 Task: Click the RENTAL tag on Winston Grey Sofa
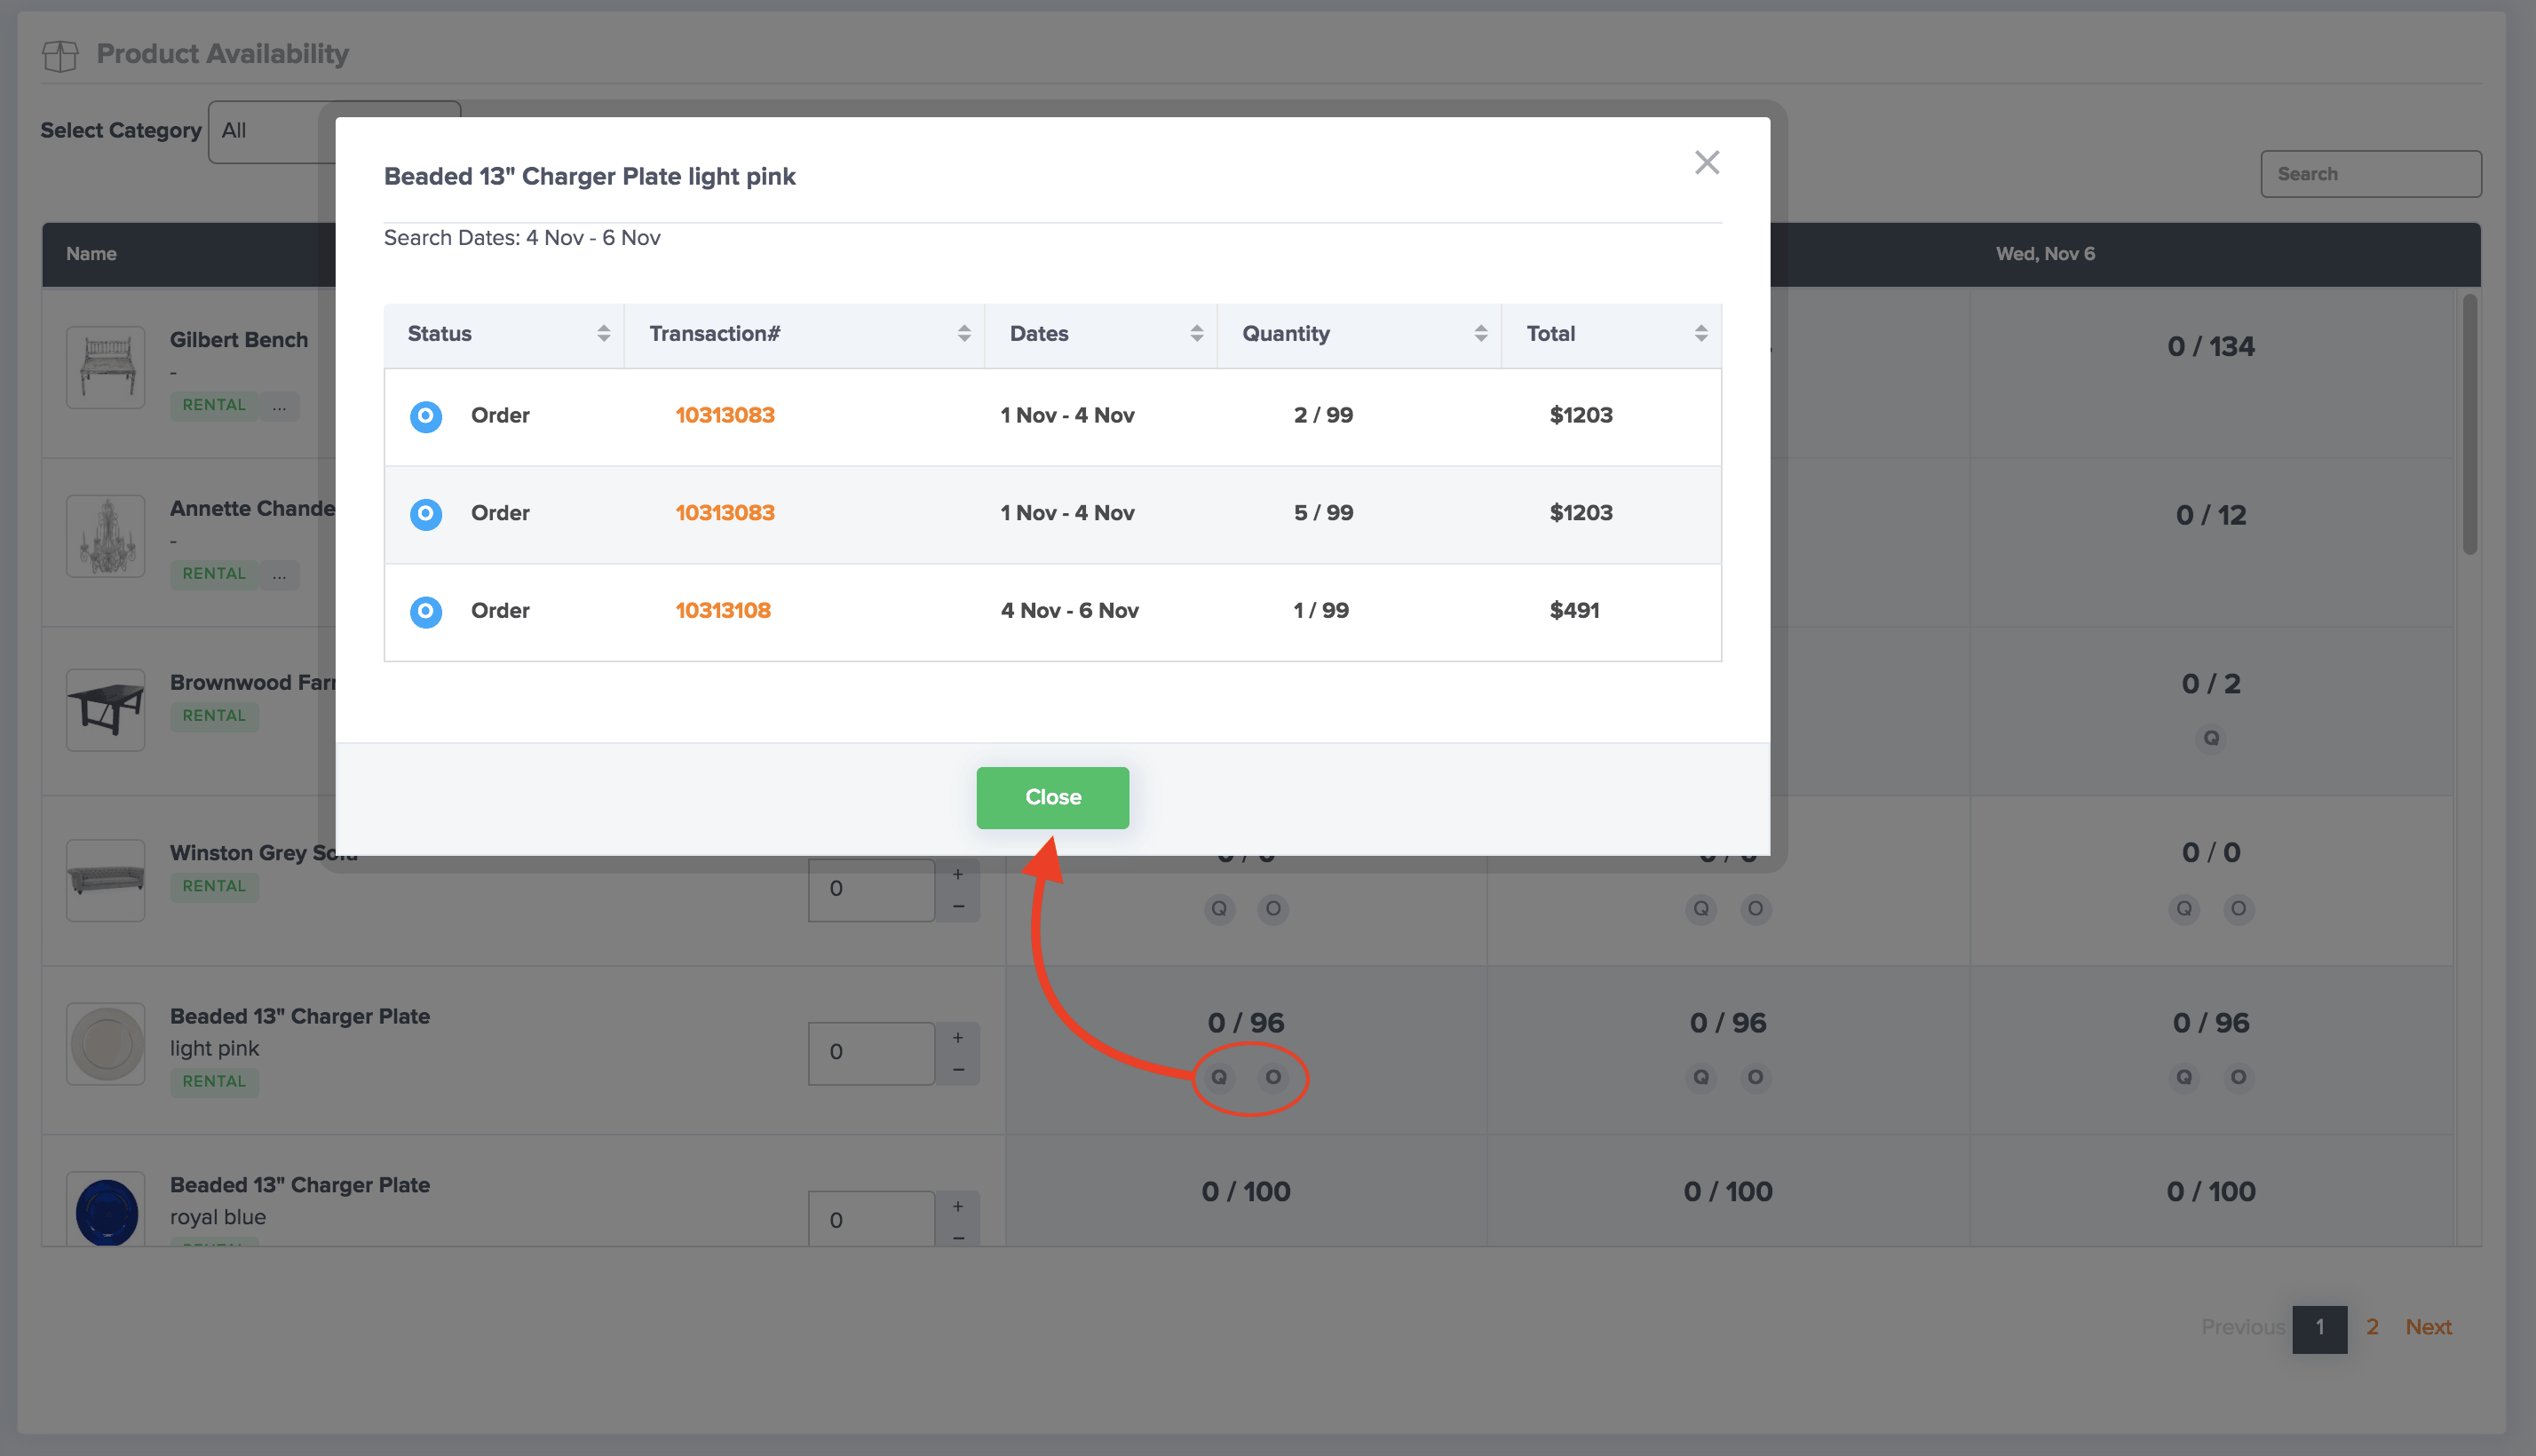214,887
